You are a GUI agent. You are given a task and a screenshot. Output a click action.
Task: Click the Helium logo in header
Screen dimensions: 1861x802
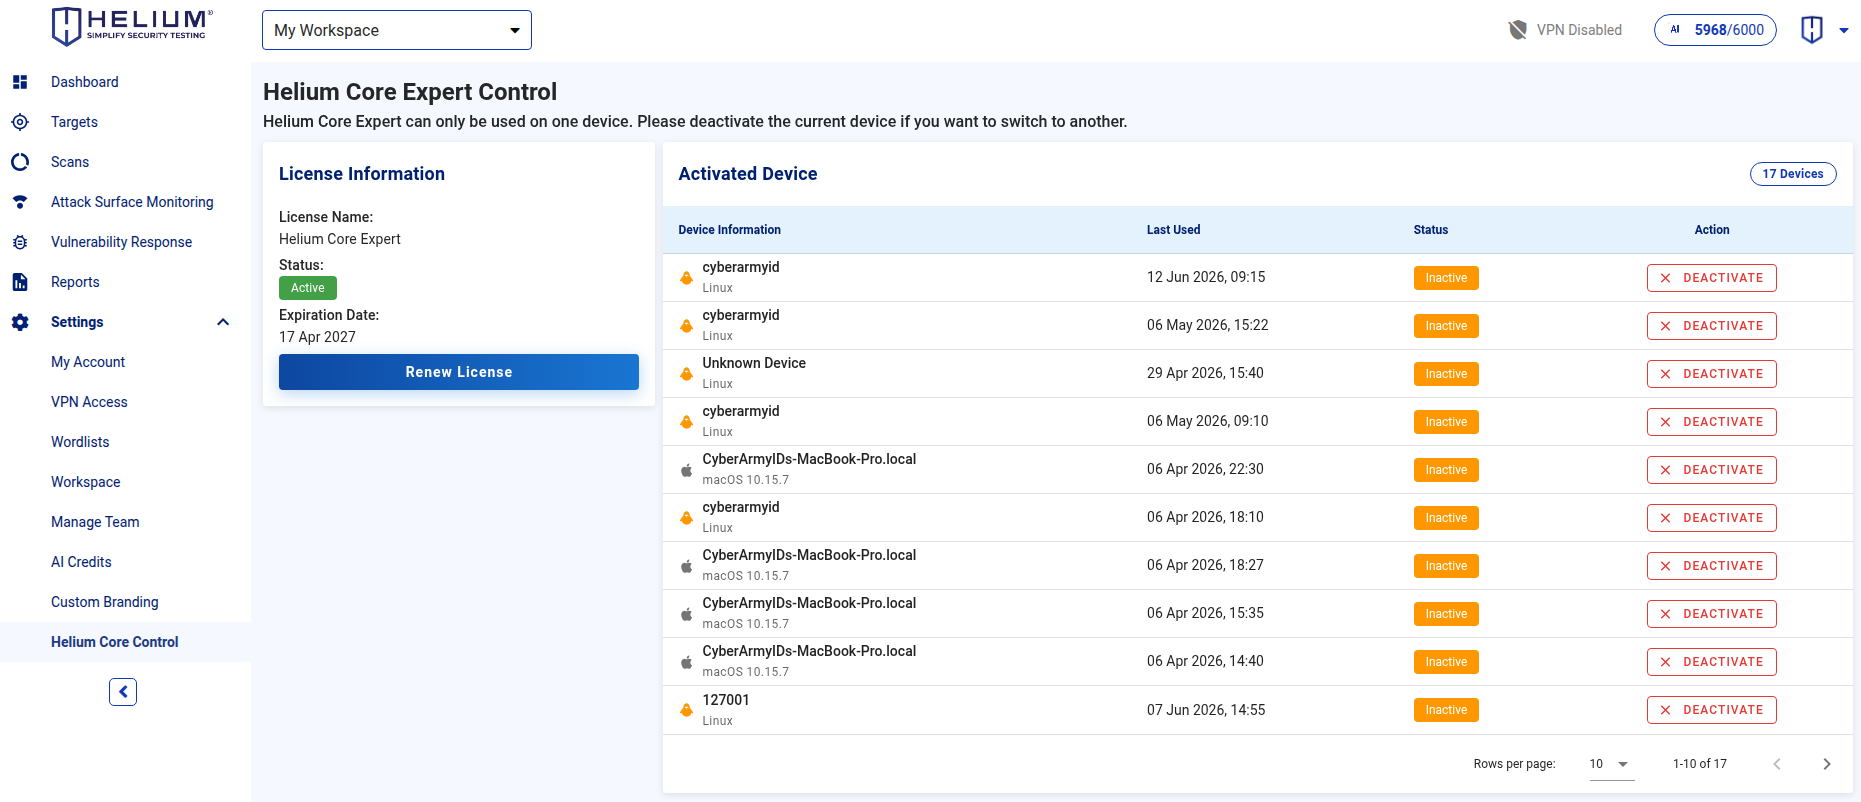click(132, 27)
